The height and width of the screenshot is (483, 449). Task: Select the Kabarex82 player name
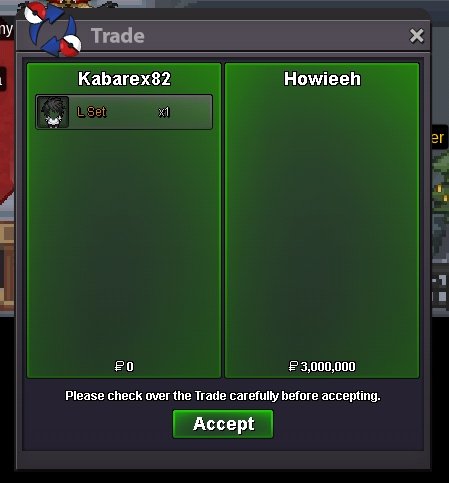pos(124,79)
